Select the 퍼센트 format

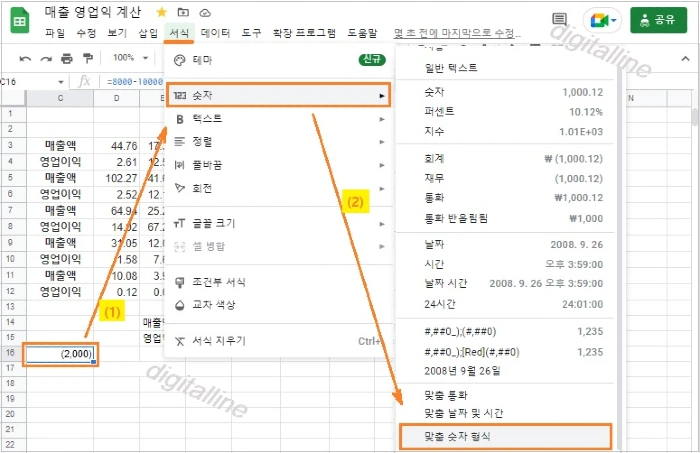(x=505, y=112)
